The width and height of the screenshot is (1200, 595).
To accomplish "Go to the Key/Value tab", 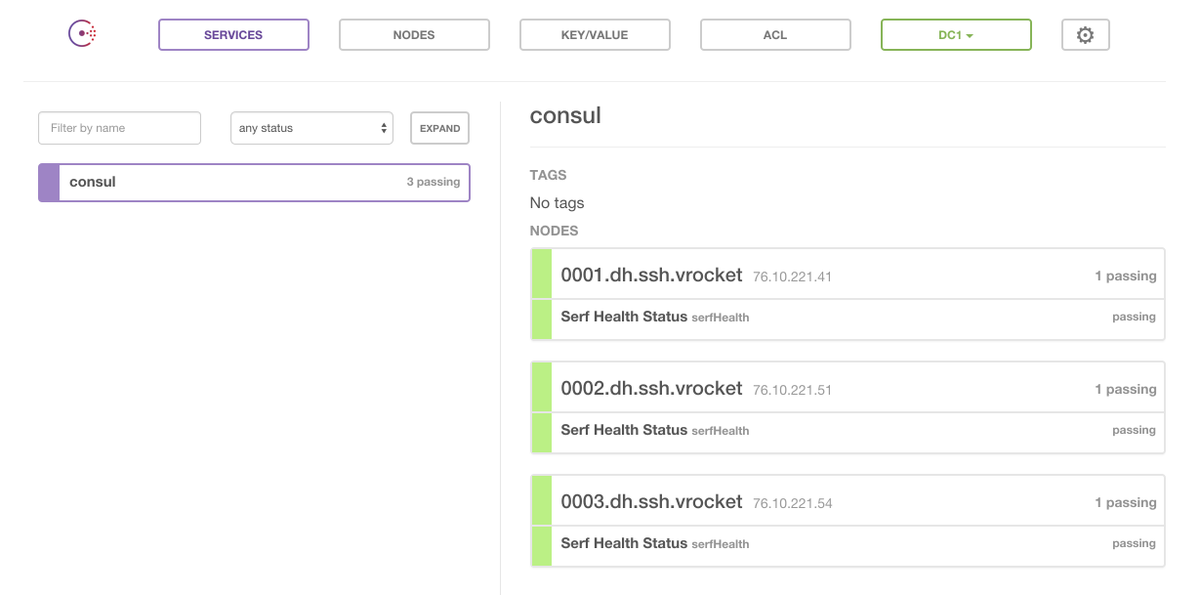I will pyautogui.click(x=594, y=35).
